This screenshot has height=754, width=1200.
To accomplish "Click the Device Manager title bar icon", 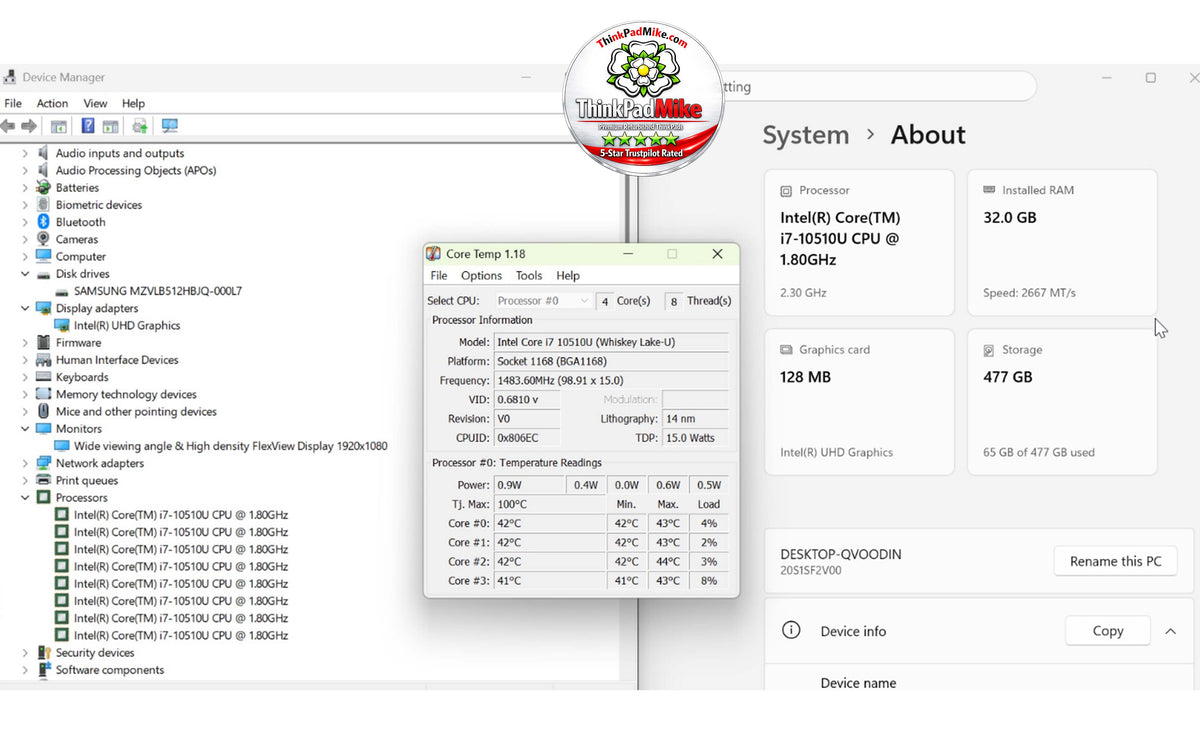I will 10,77.
